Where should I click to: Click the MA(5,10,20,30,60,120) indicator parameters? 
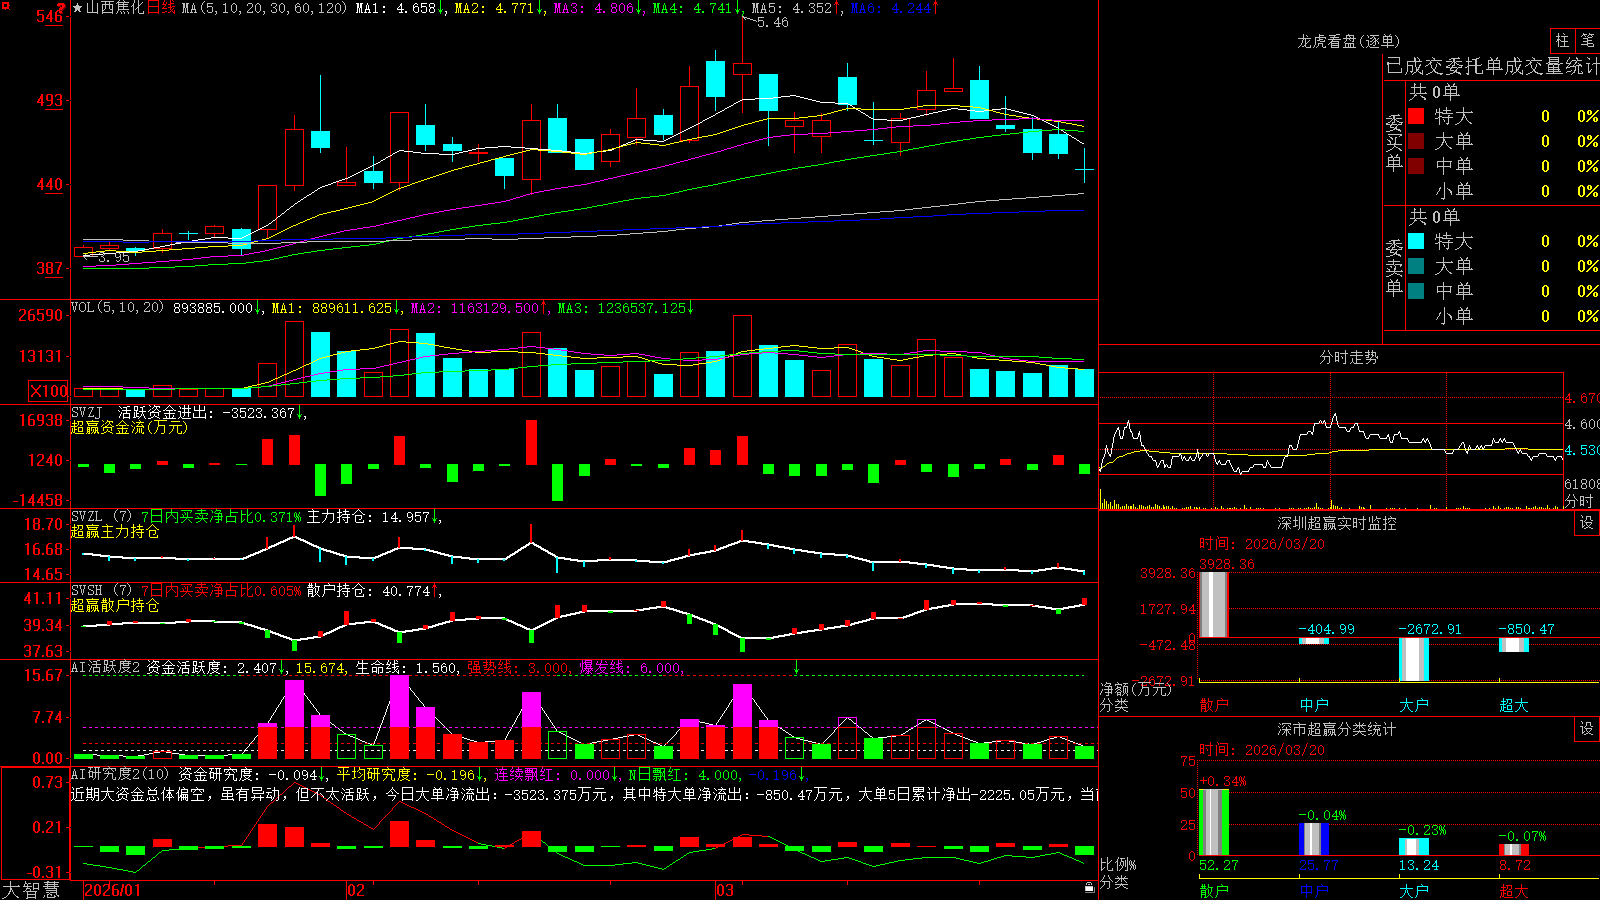point(264,8)
